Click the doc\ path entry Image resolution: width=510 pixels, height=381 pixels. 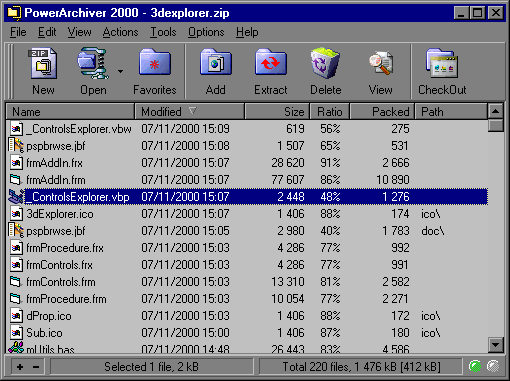[x=433, y=231]
